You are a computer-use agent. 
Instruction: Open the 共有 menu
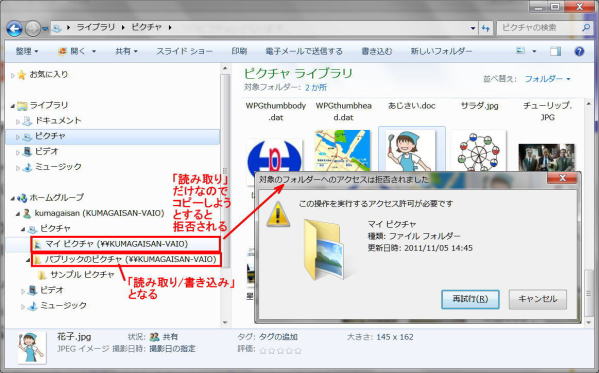pos(126,51)
